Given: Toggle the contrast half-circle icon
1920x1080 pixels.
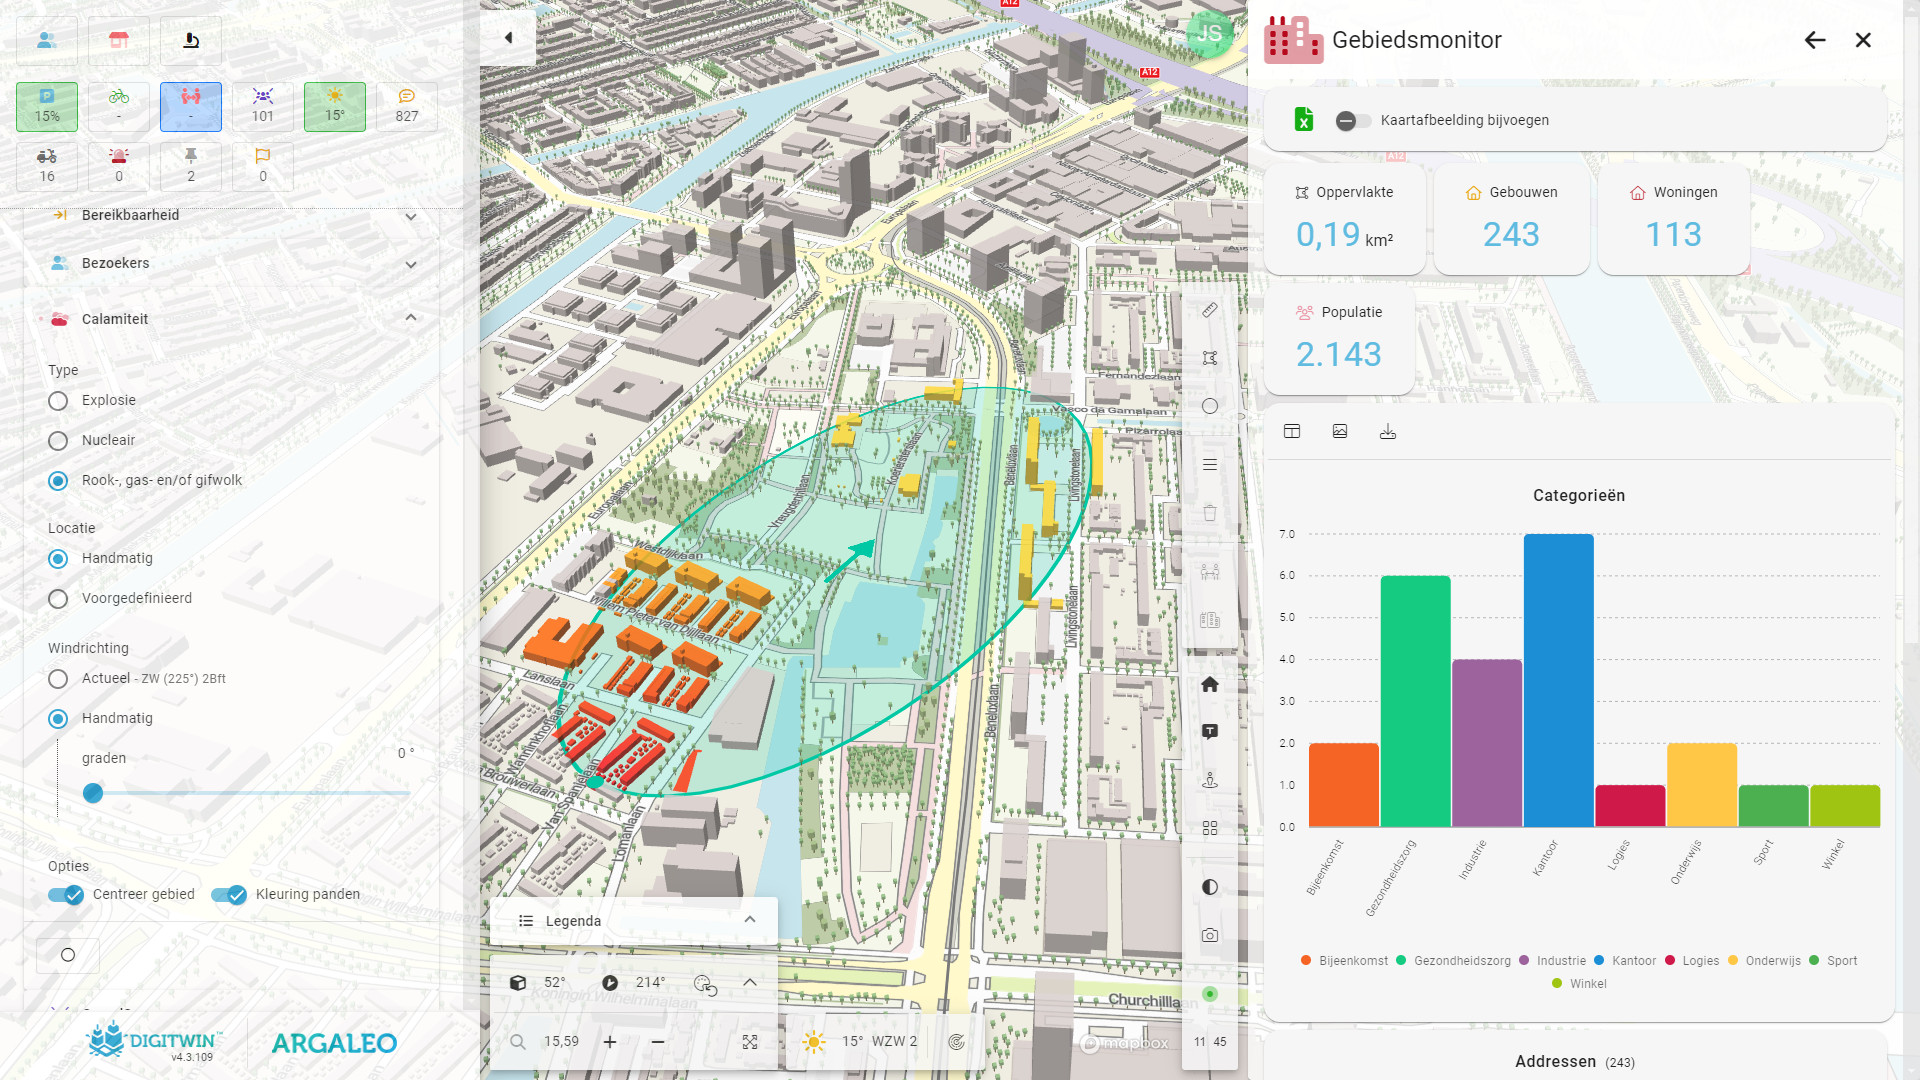Looking at the screenshot, I should [x=1209, y=887].
